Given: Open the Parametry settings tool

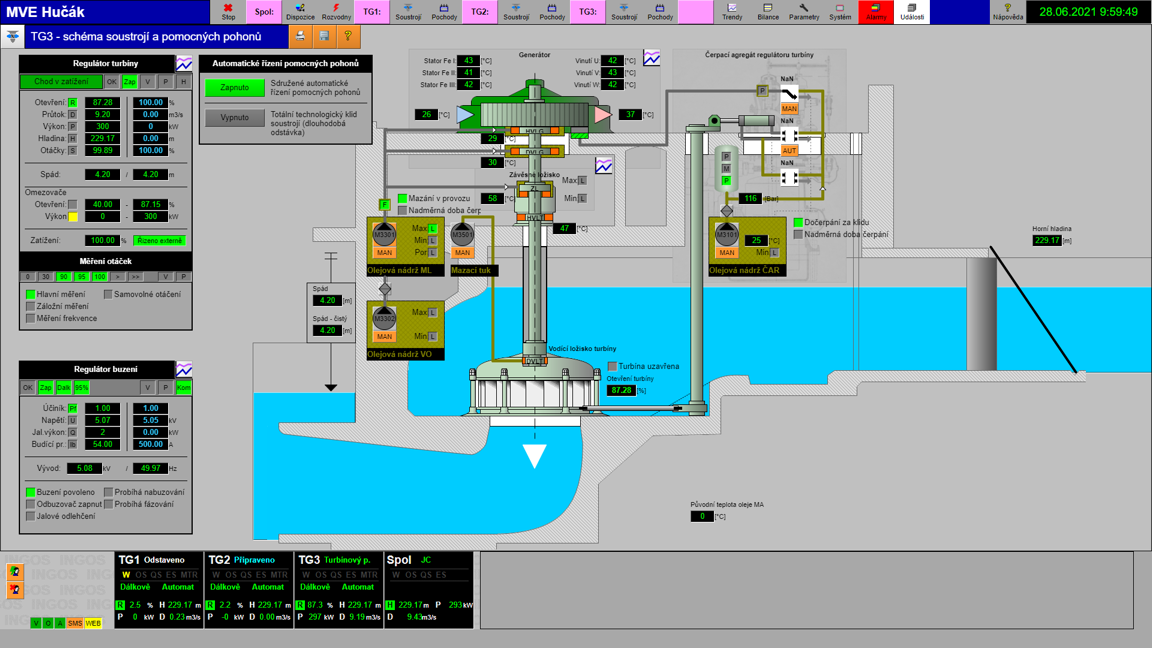Looking at the screenshot, I should coord(804,12).
